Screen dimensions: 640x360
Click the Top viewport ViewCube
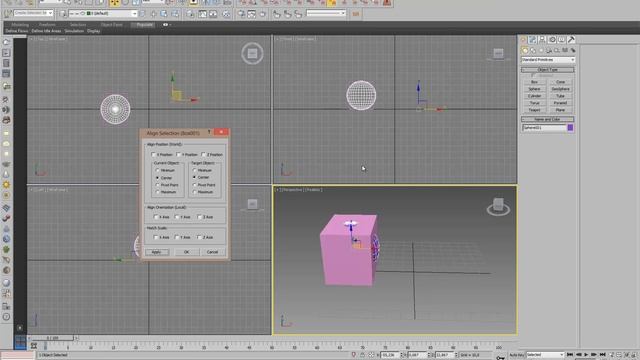252,53
